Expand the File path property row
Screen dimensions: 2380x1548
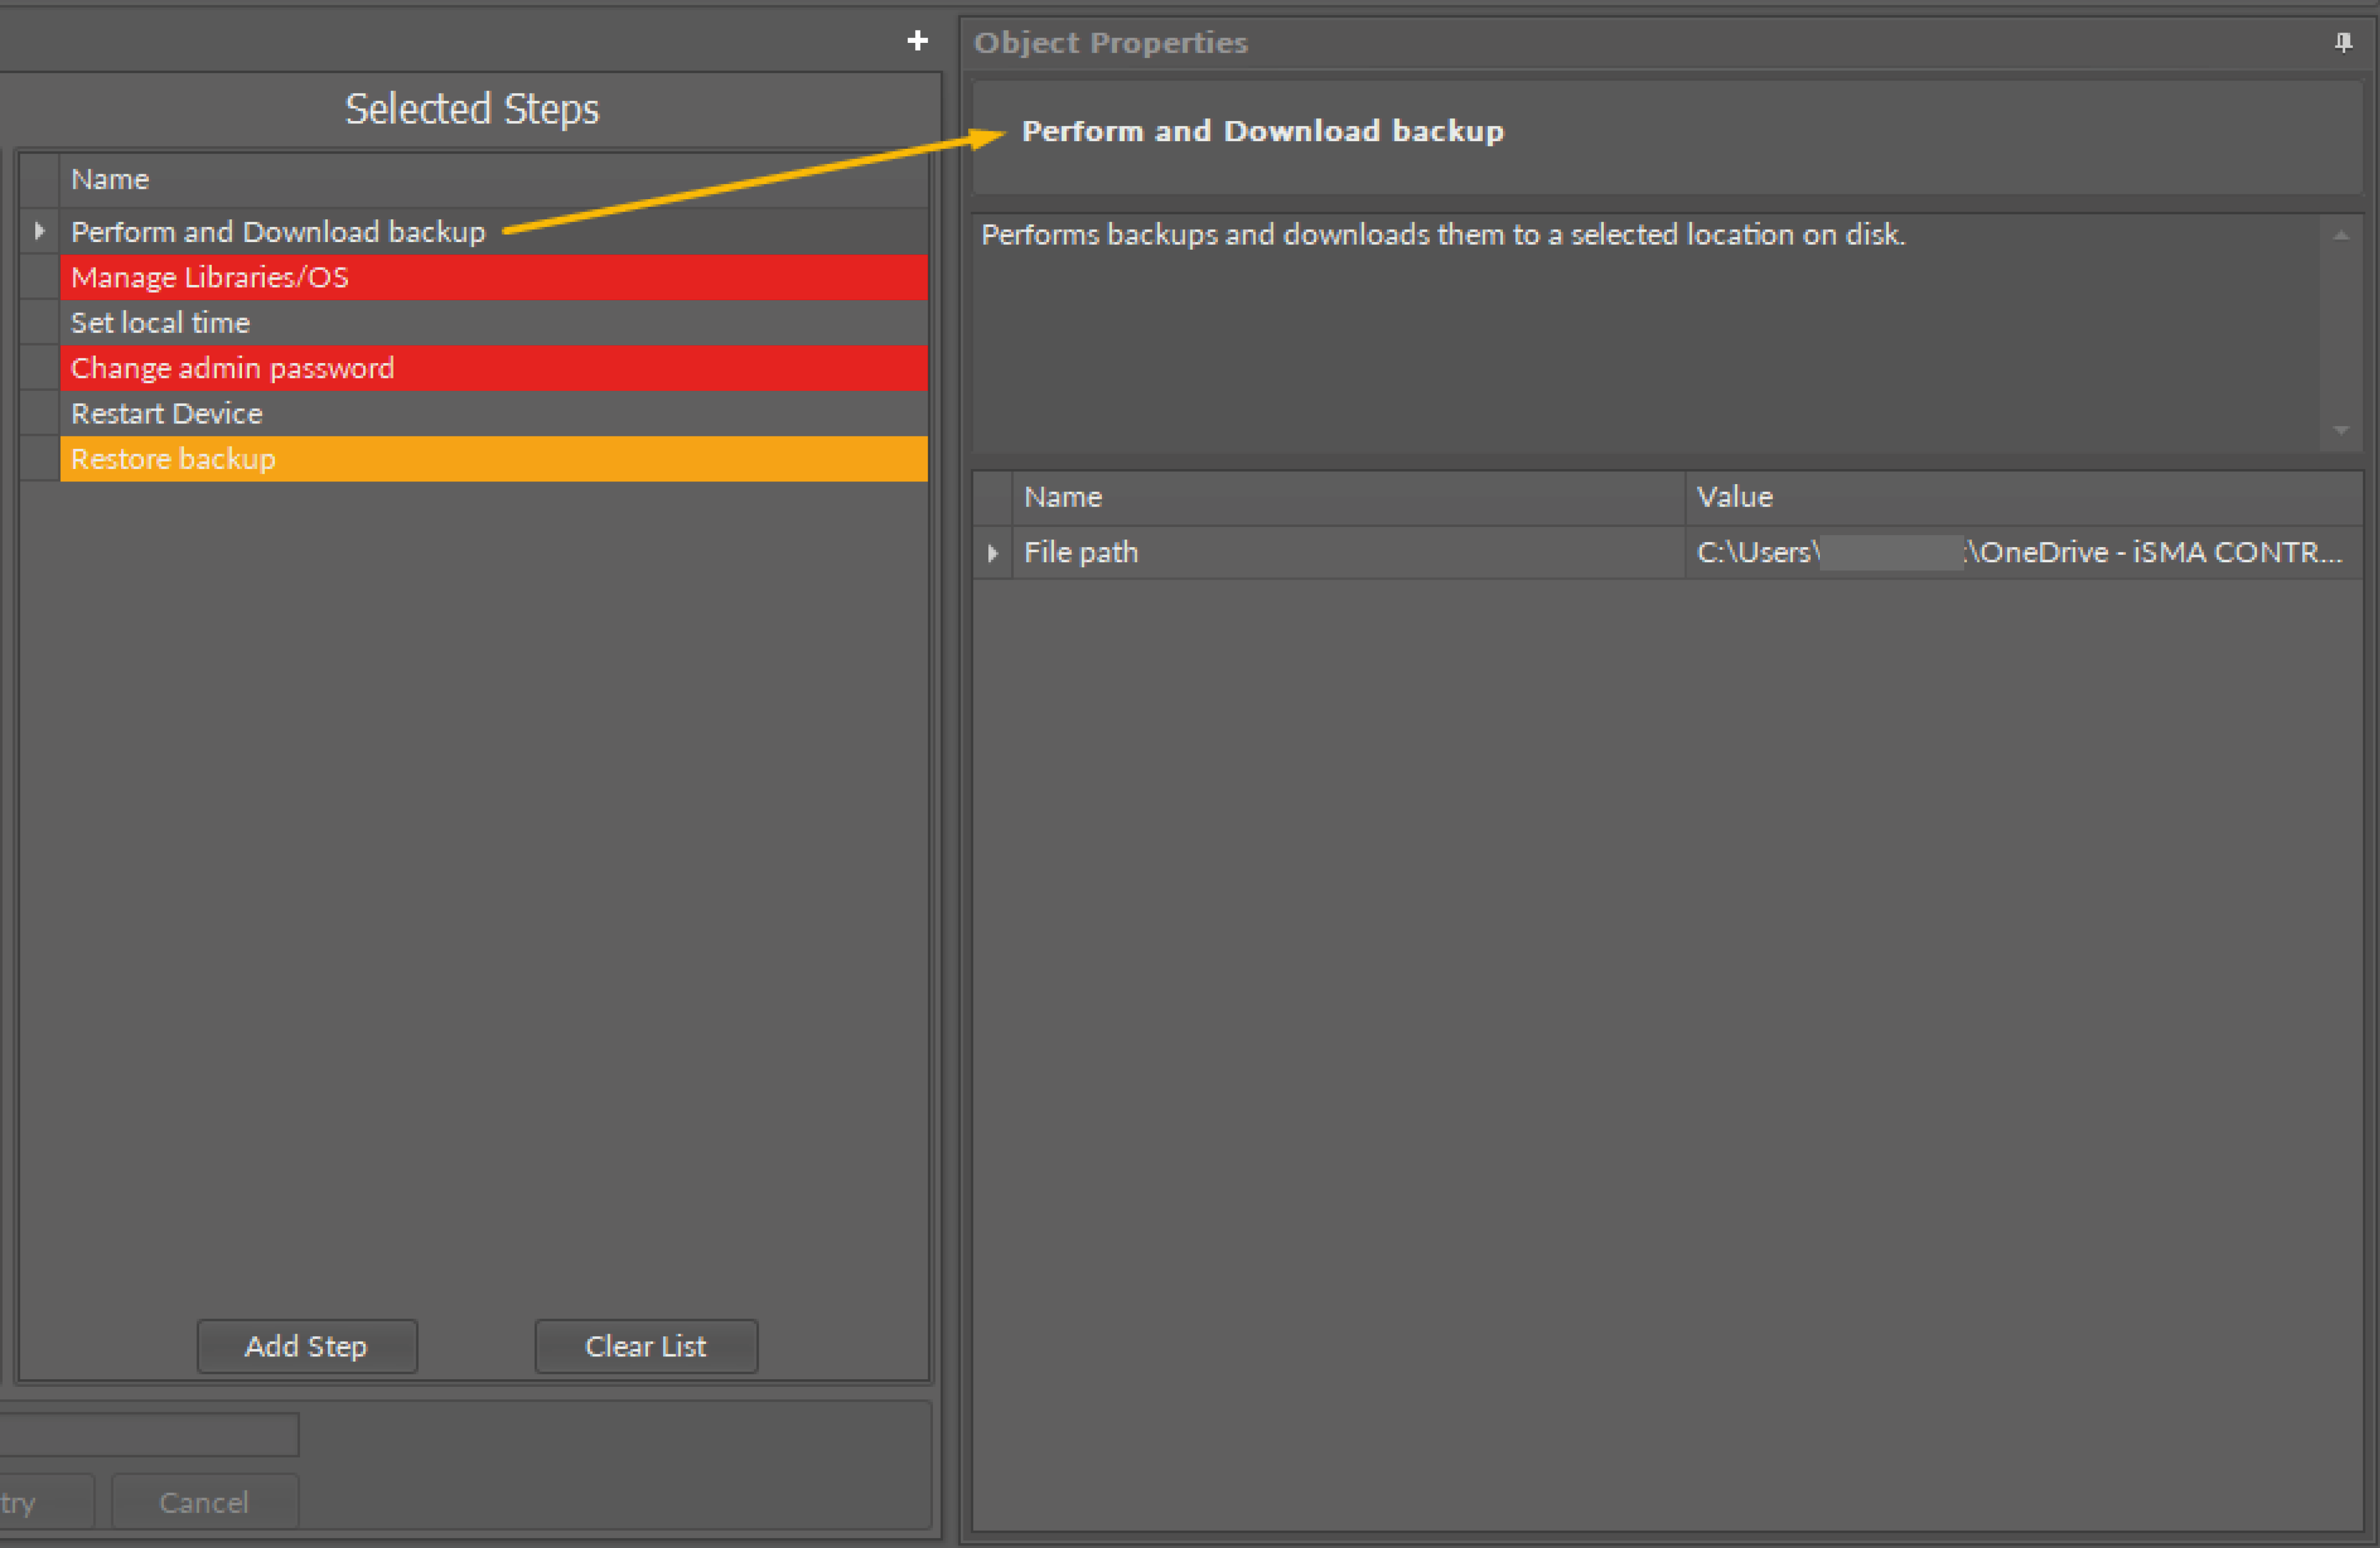point(992,552)
